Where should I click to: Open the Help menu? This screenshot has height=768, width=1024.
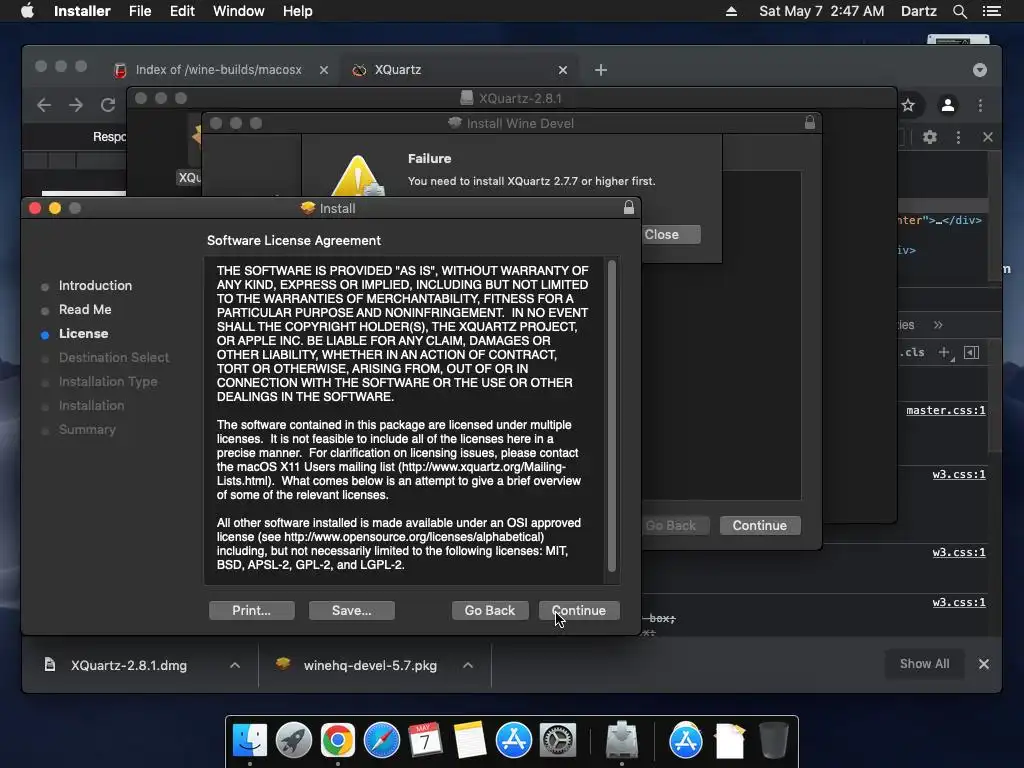point(297,11)
